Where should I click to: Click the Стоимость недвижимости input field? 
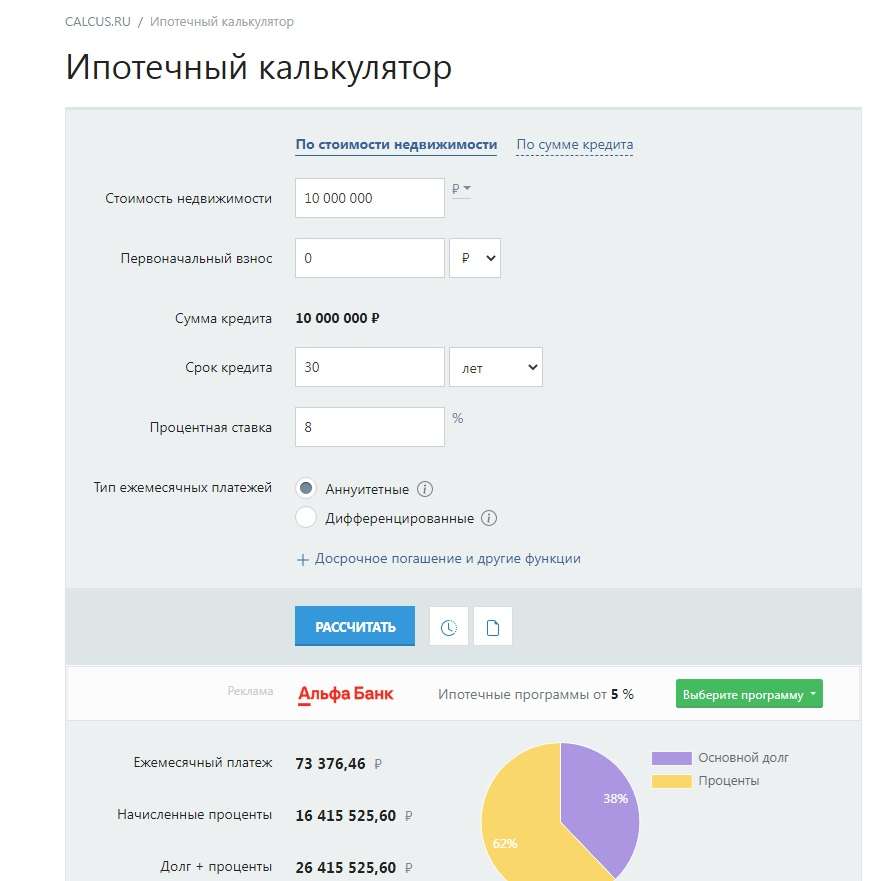point(370,198)
